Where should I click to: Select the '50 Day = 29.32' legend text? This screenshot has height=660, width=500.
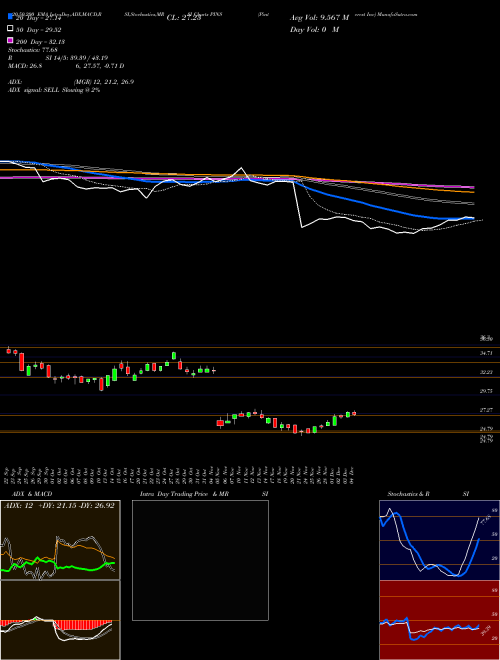pyautogui.click(x=38, y=30)
